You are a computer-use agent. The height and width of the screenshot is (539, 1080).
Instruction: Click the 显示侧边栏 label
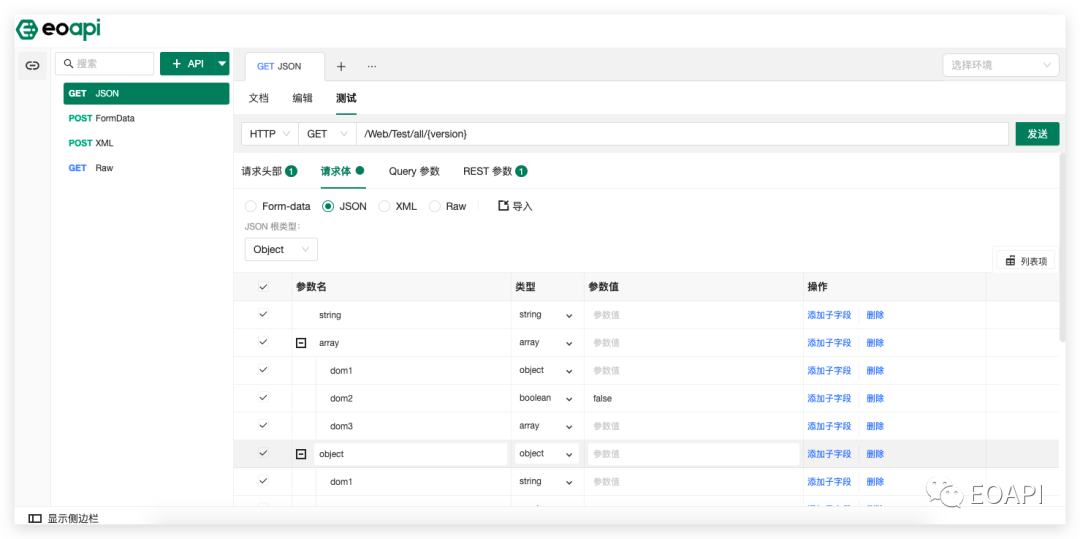point(73,518)
